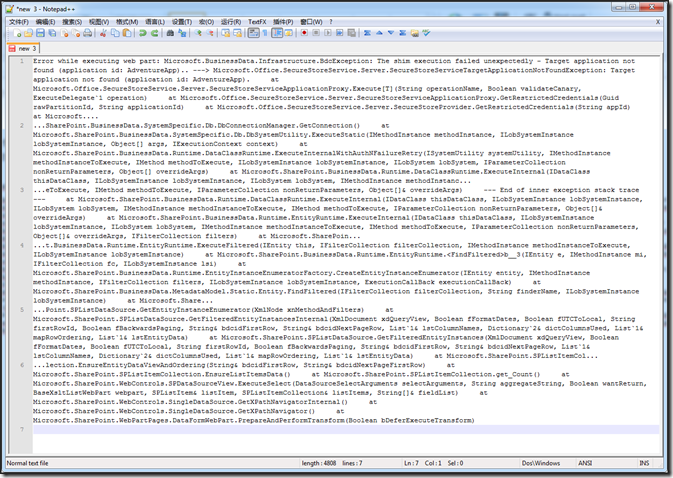The height and width of the screenshot is (478, 673).
Task: Open the 窗口(W) menu
Action: [311, 22]
